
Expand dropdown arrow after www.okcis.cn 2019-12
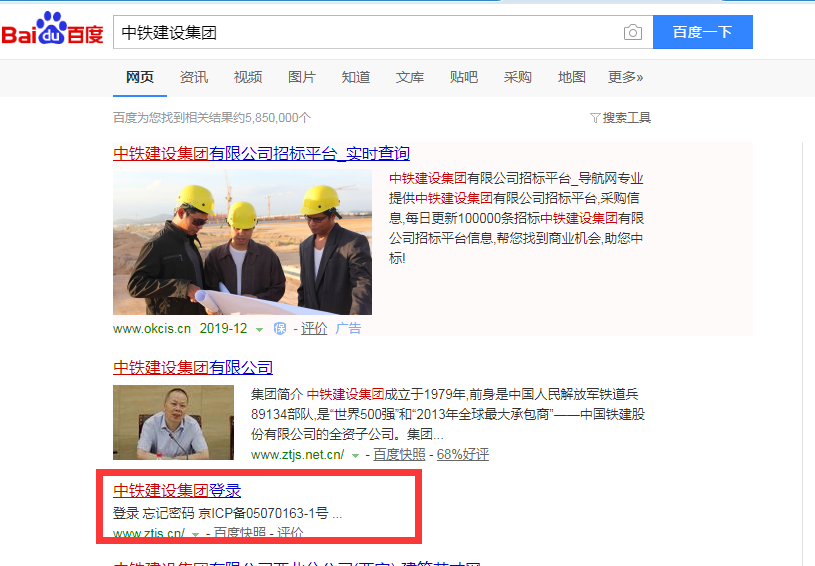pos(259,330)
